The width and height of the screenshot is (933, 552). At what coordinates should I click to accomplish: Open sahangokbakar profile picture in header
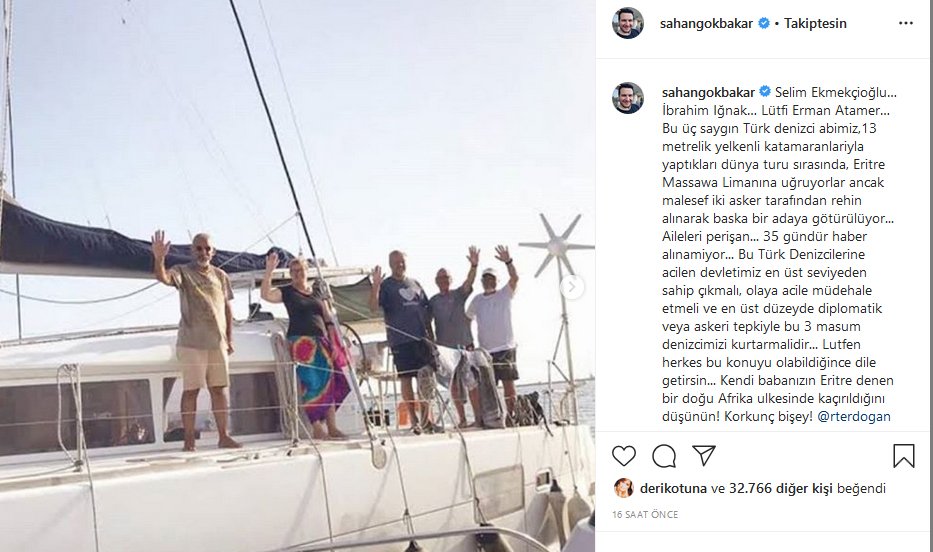[628, 23]
